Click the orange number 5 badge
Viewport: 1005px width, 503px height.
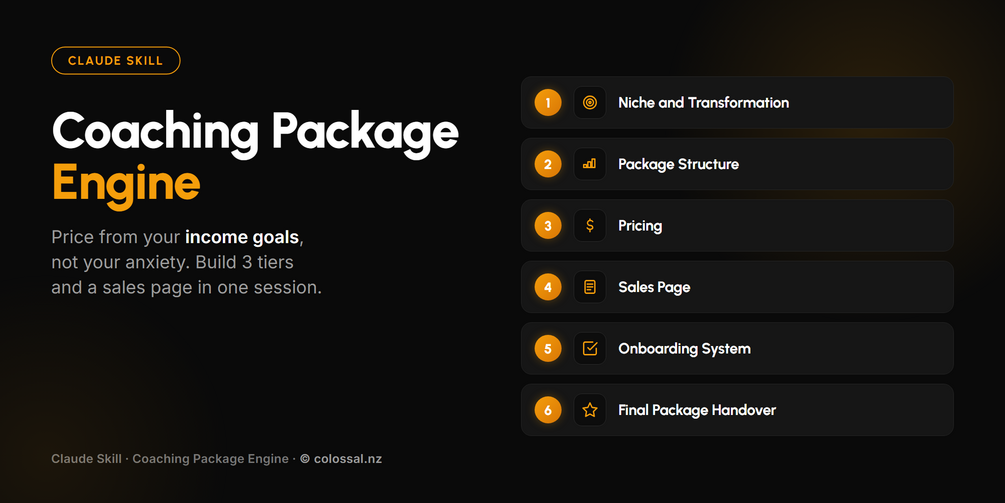548,349
